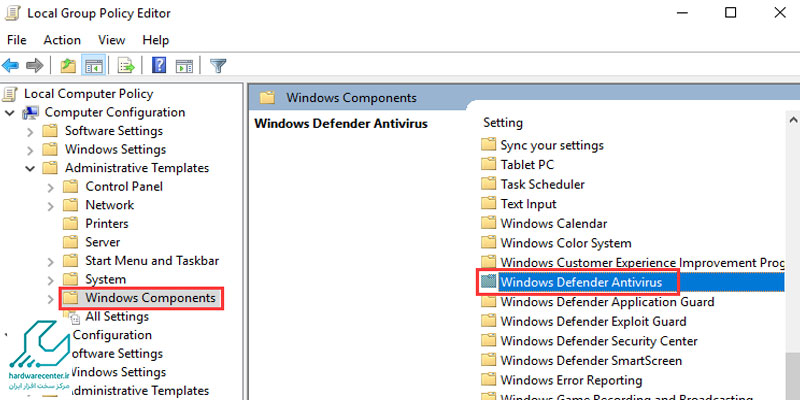This screenshot has width=800, height=400.
Task: Select Local Computer Policy root node
Action: point(88,93)
